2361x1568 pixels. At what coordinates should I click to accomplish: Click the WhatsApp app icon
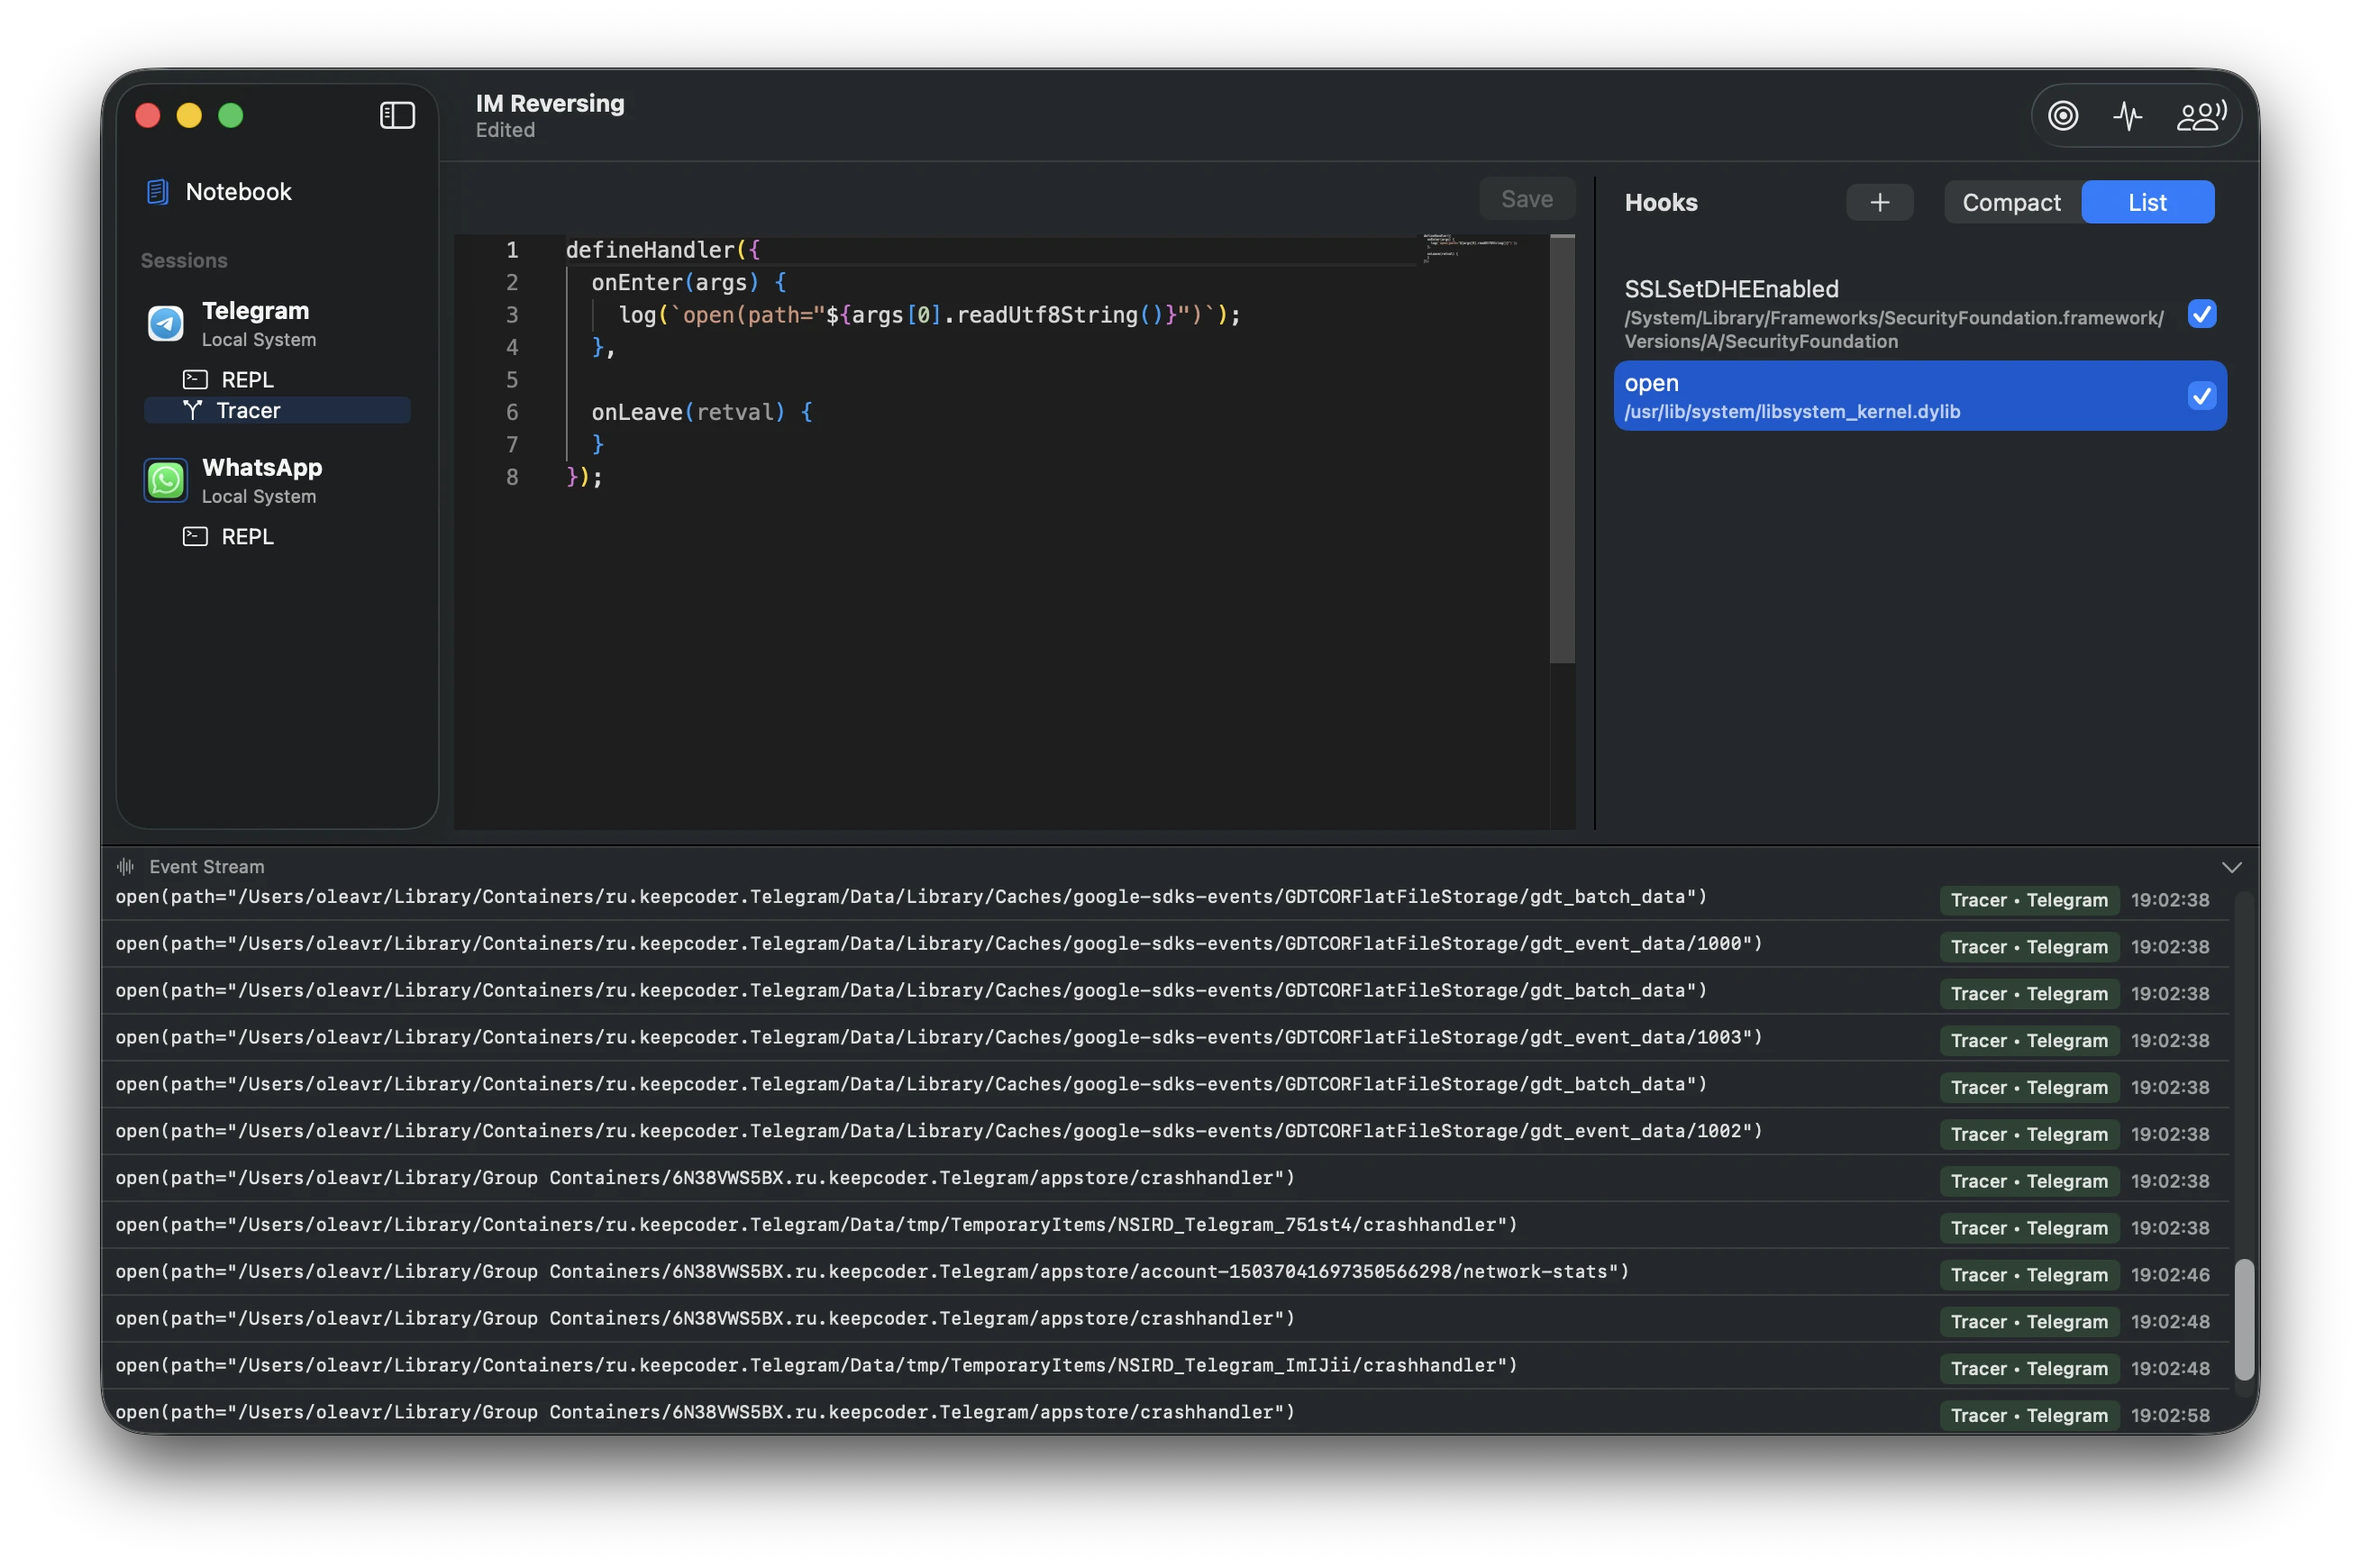click(165, 480)
